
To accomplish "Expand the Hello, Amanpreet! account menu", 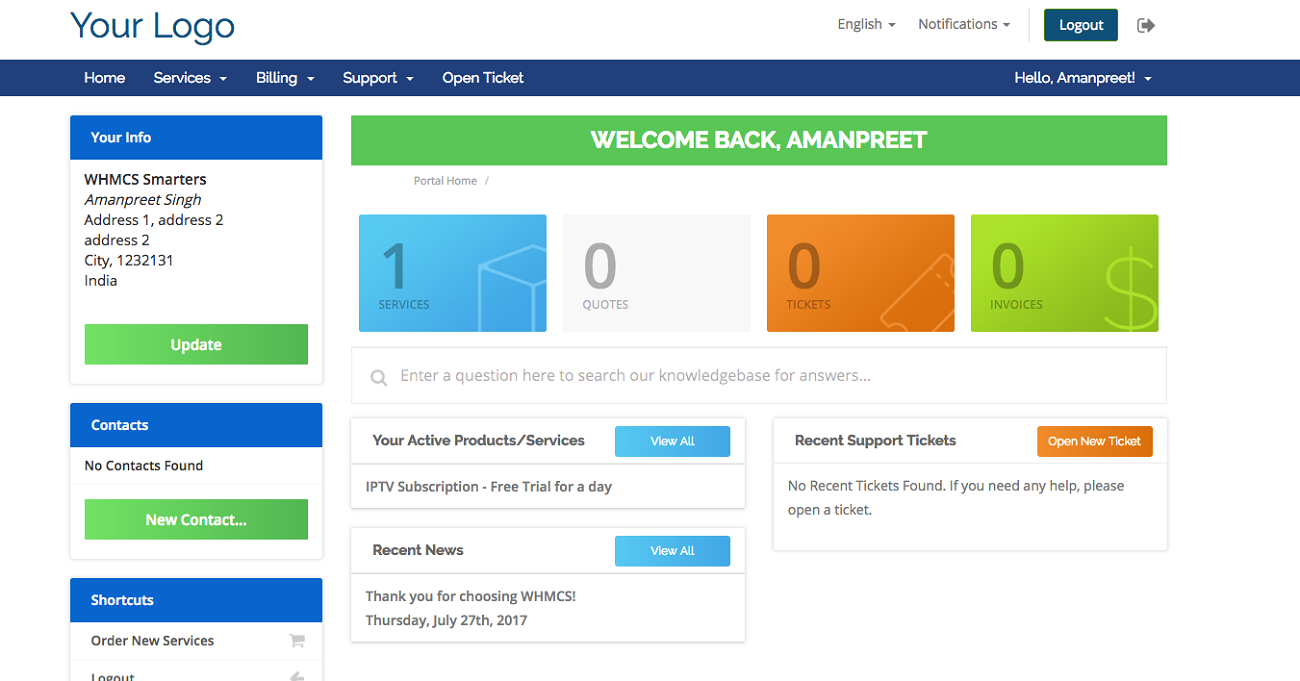I will tap(1082, 78).
